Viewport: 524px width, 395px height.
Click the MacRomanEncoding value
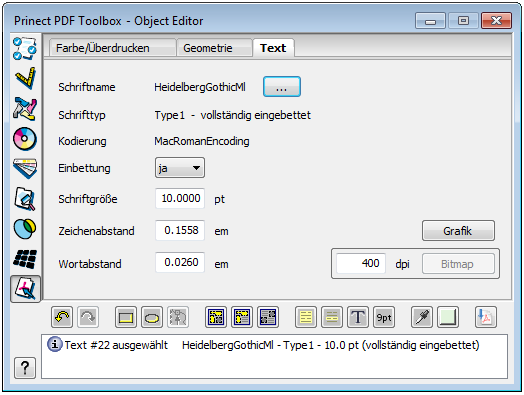tap(202, 141)
